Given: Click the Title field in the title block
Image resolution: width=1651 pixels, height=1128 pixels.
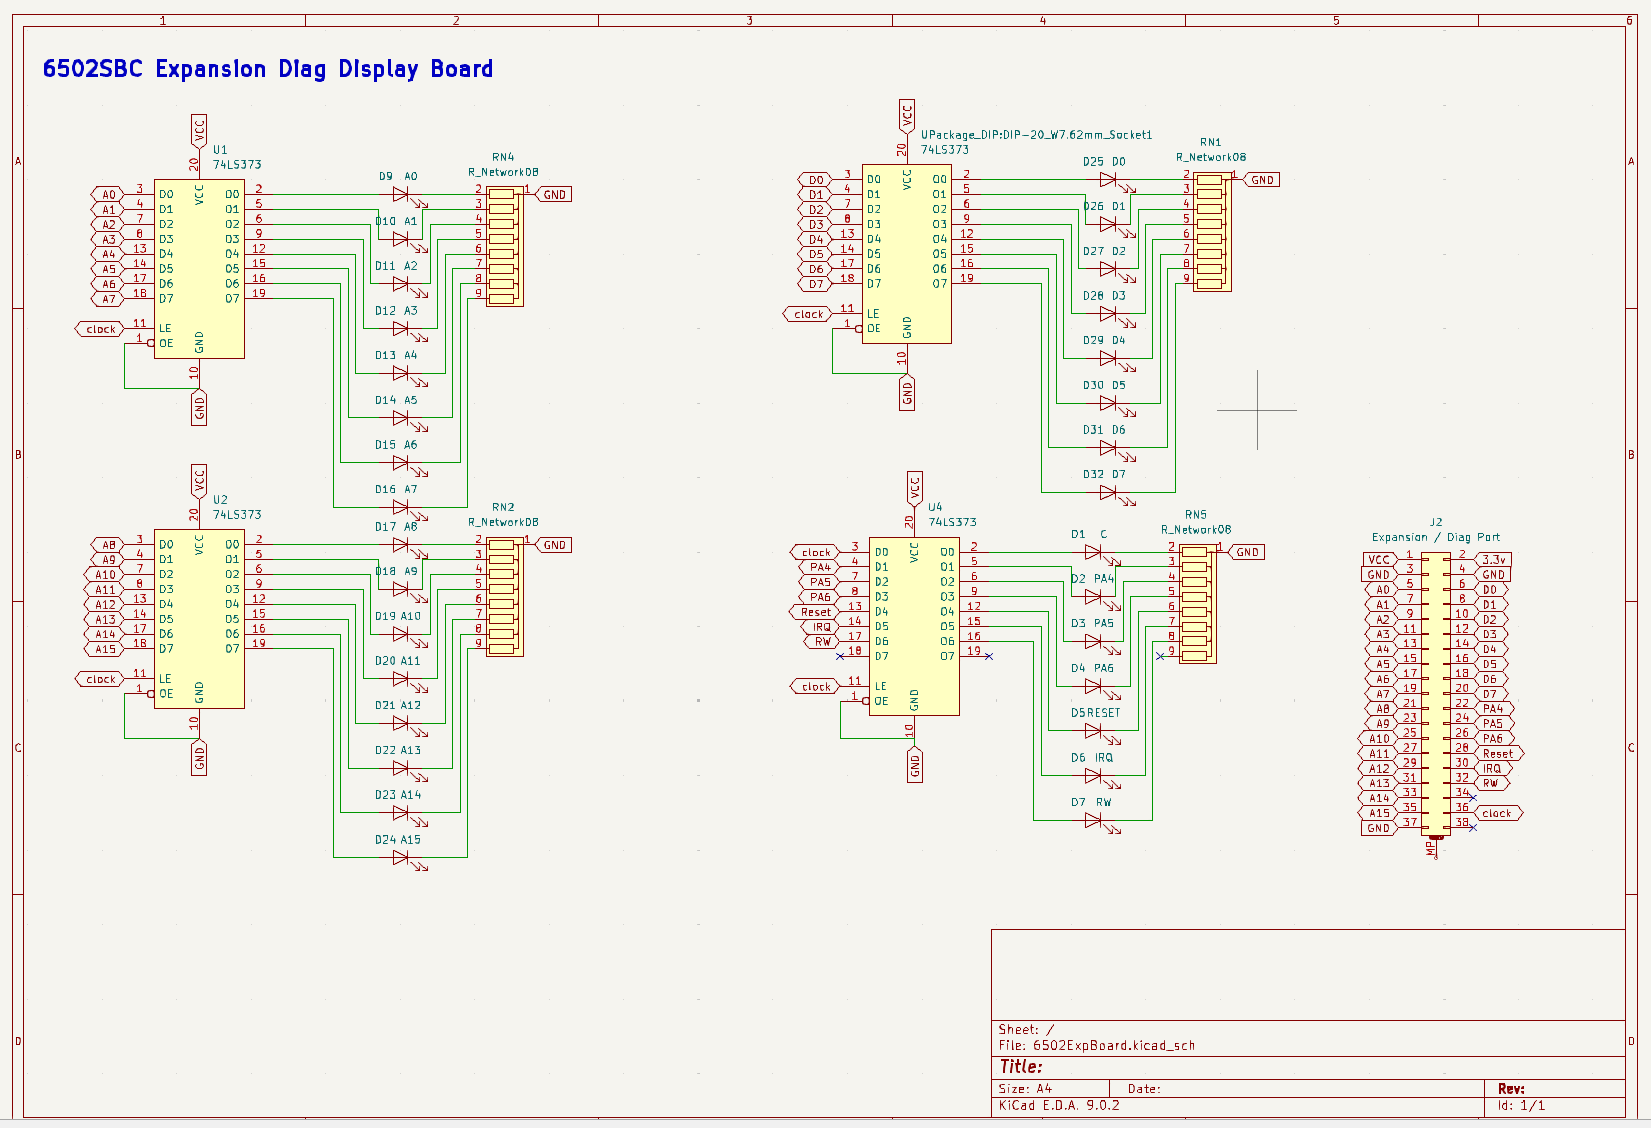Looking at the screenshot, I should [x=1021, y=1067].
